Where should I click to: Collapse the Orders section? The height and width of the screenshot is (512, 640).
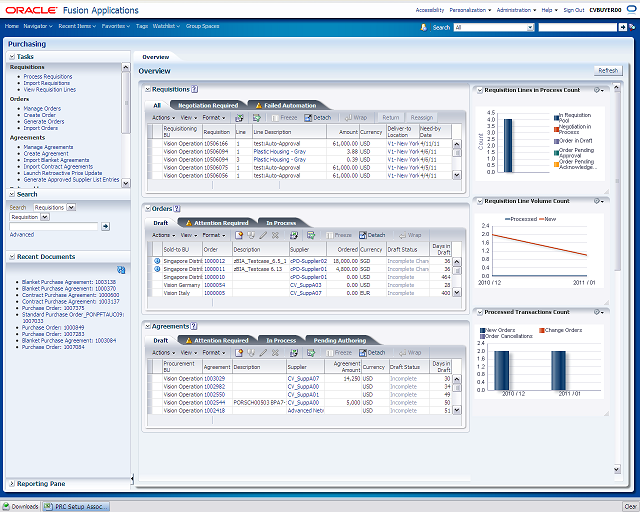coord(148,209)
